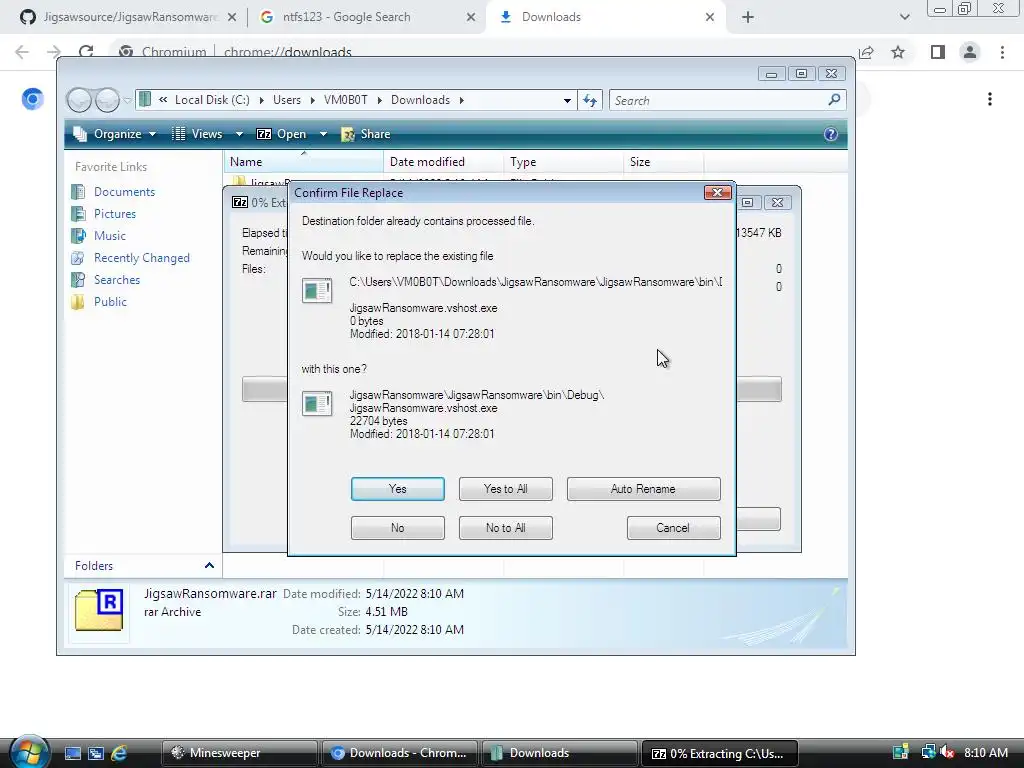Open tab search chevron
This screenshot has width=1024, height=768.
tap(904, 17)
